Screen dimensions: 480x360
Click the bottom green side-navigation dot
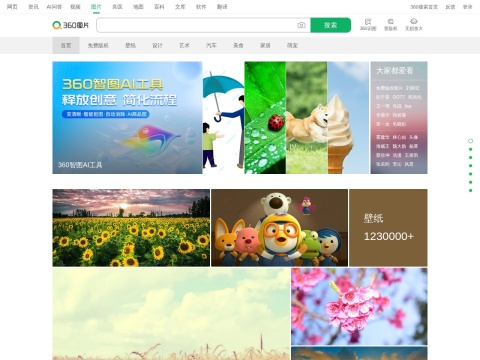click(x=471, y=191)
